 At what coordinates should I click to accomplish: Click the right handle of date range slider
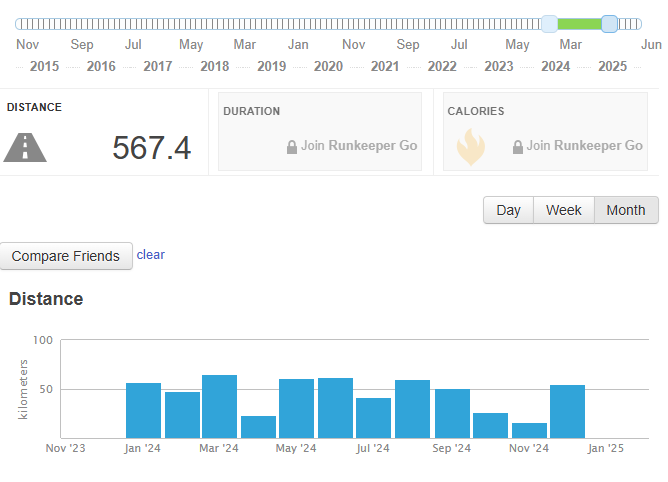(x=610, y=24)
